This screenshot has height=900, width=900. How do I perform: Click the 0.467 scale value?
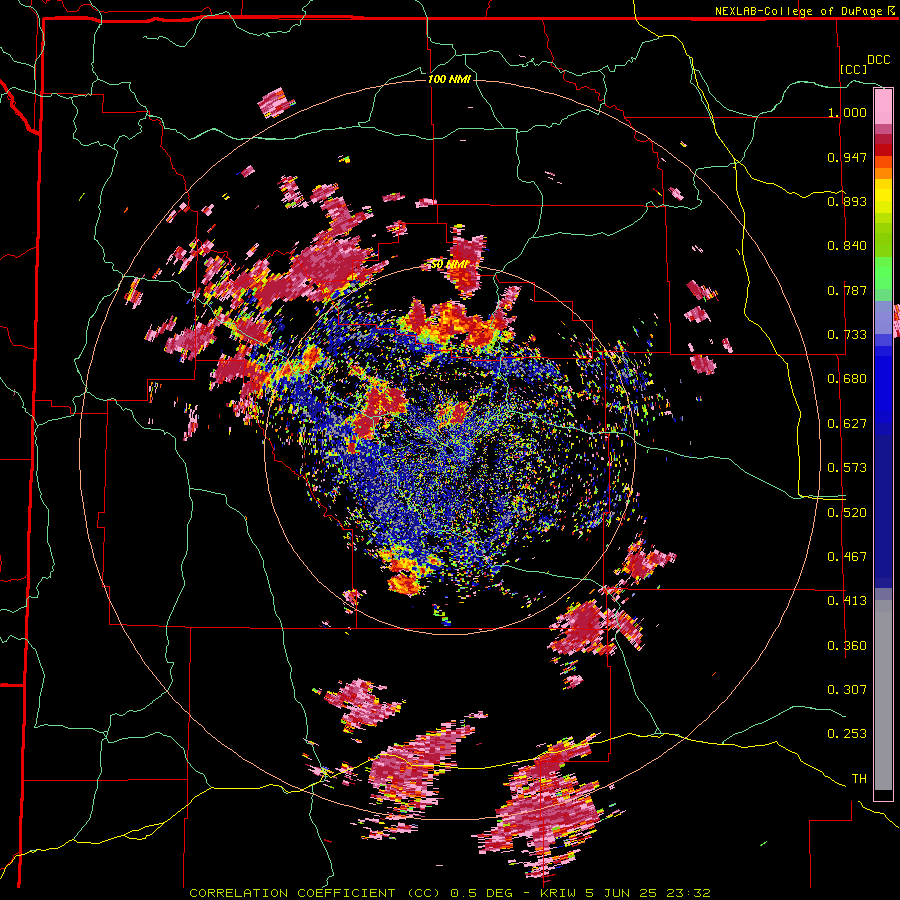coord(847,557)
